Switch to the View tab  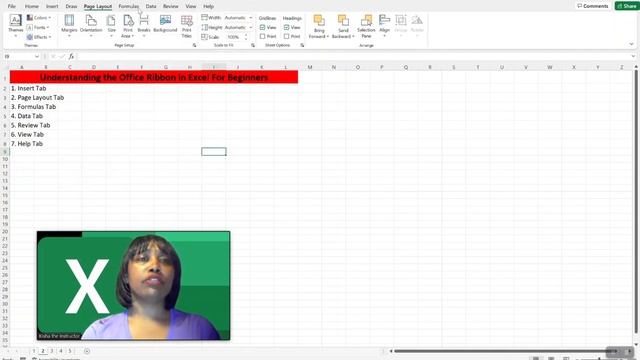(191, 6)
